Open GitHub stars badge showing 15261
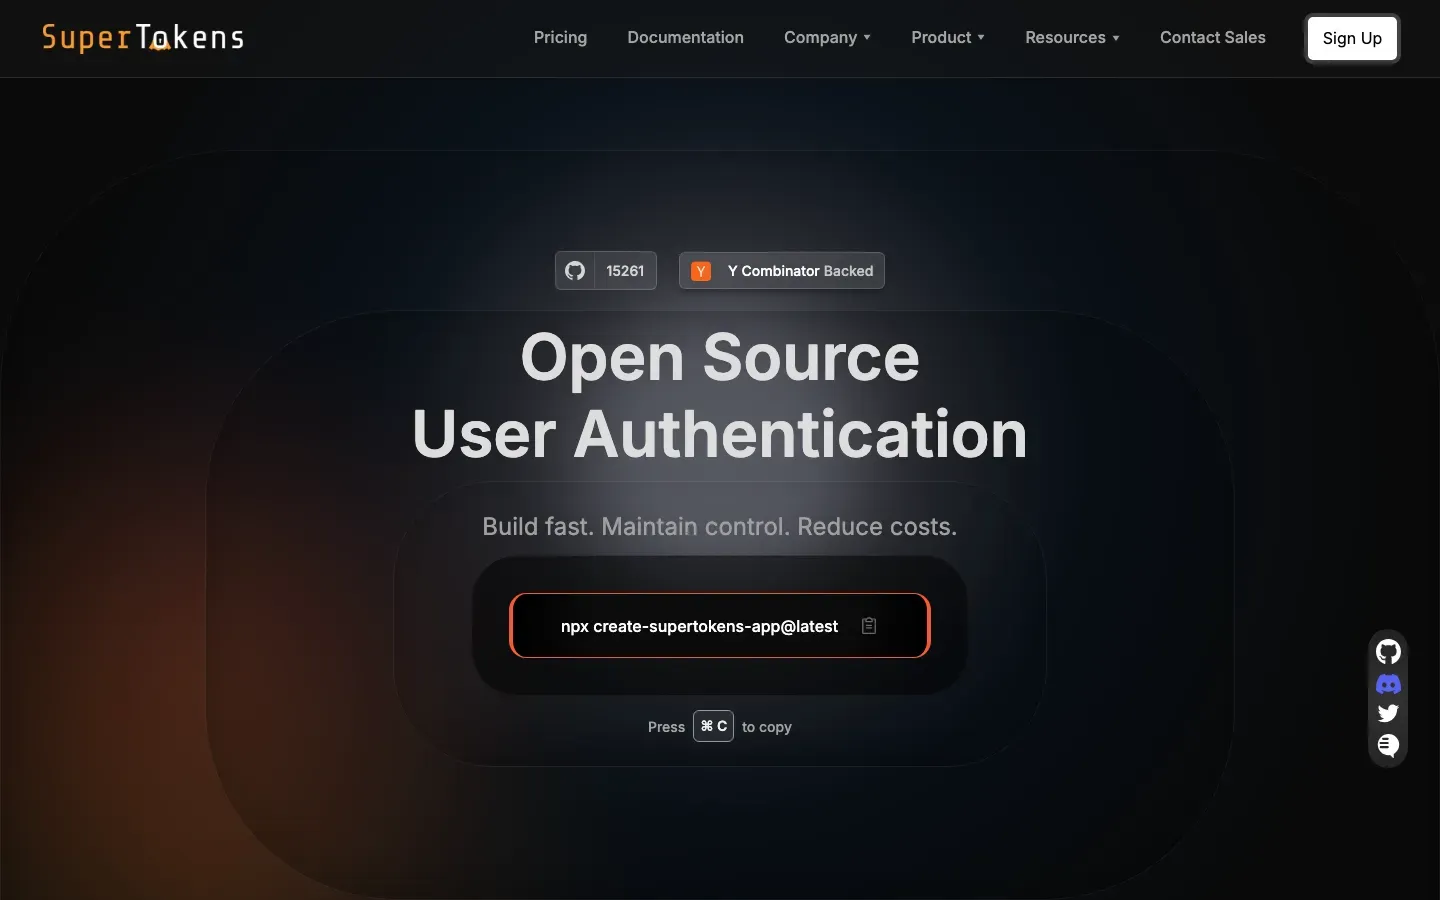 pos(606,271)
